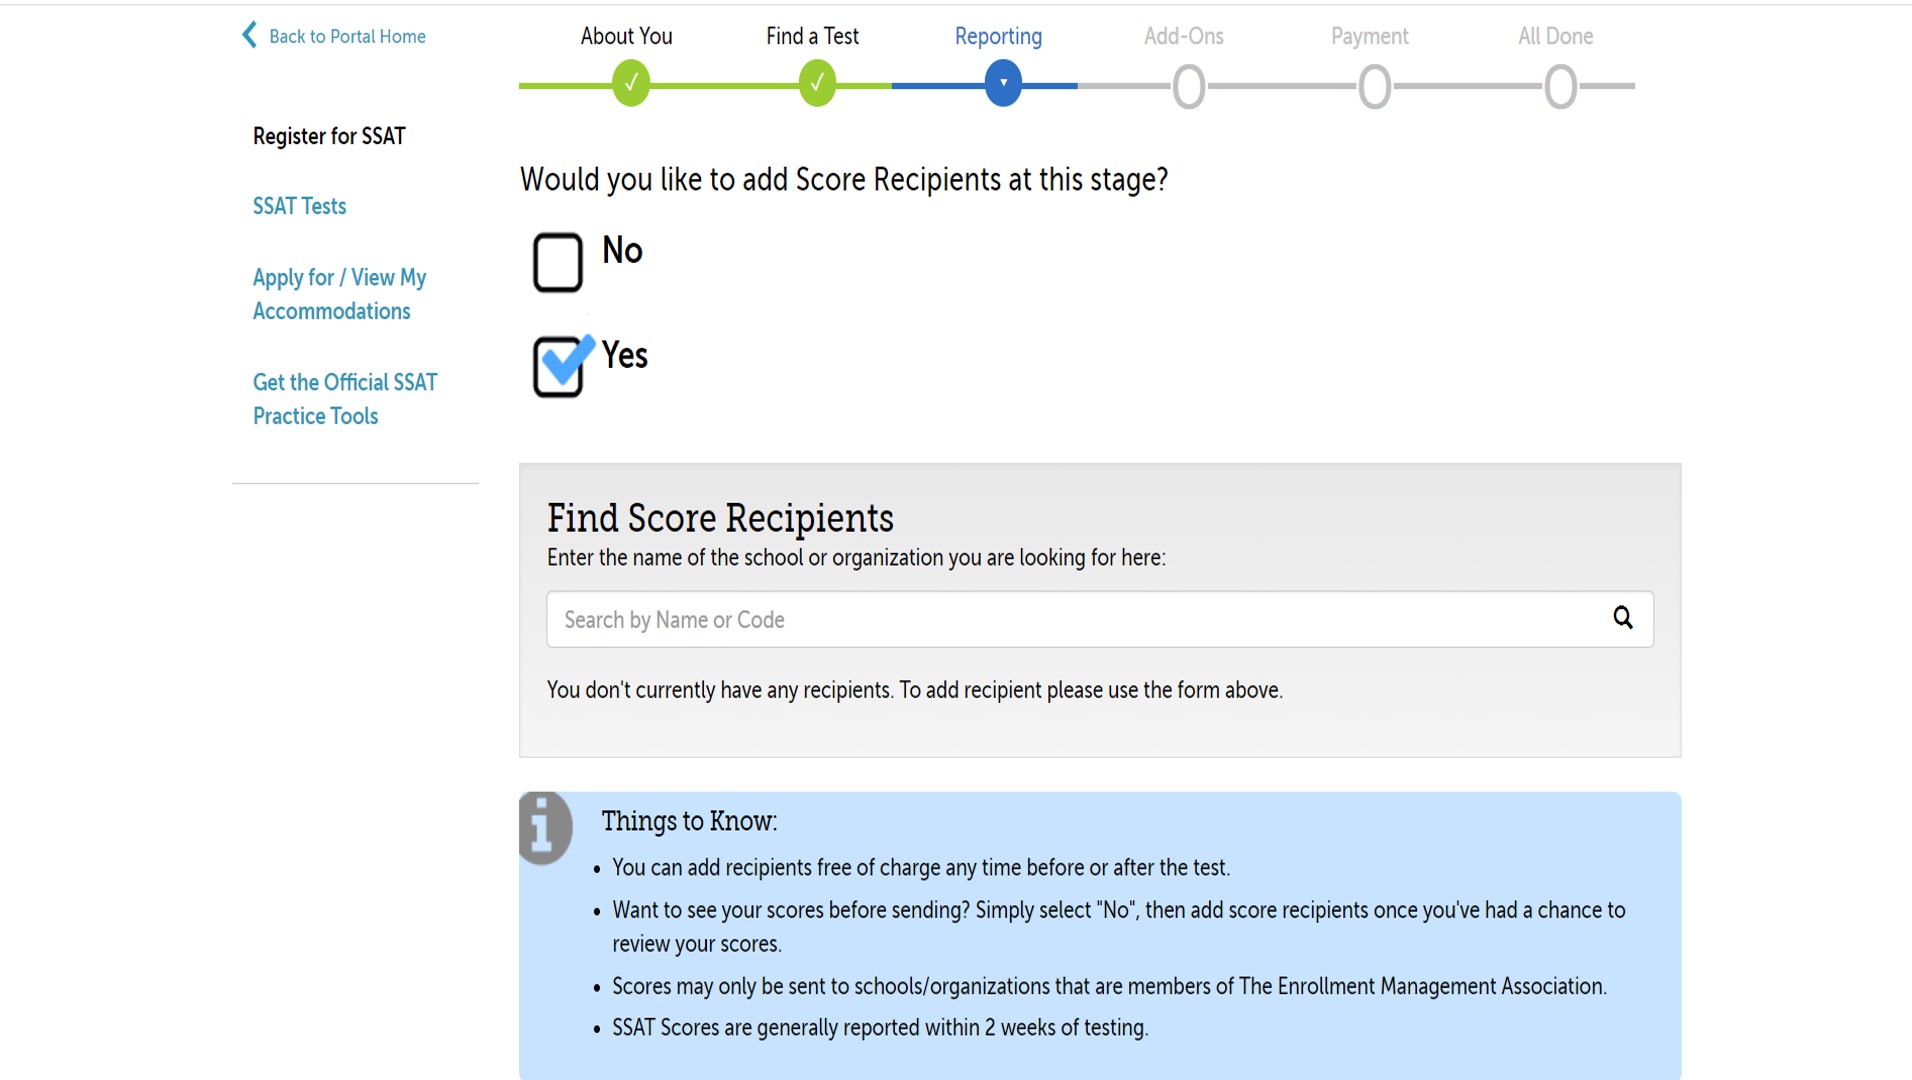
Task: Click the Find a Test green checkmark step
Action: click(817, 84)
